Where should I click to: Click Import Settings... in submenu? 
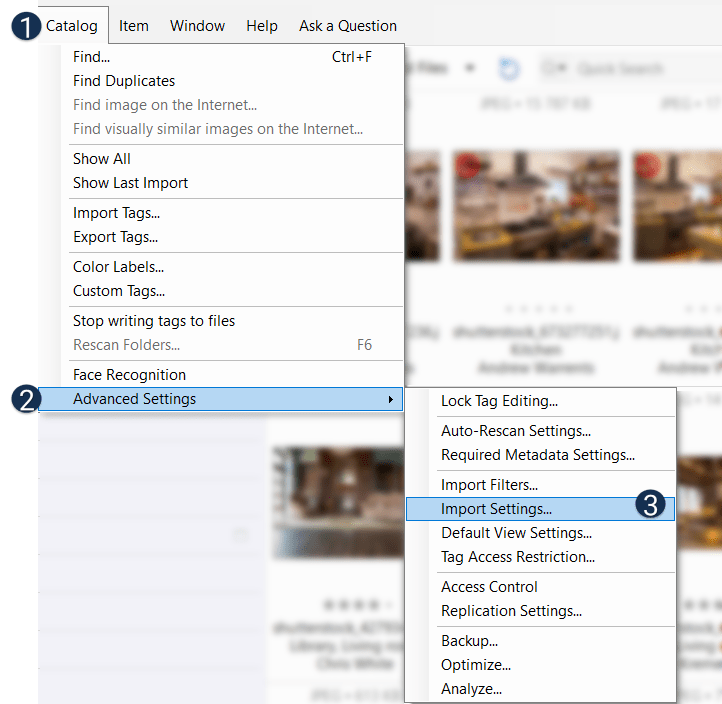tap(496, 509)
